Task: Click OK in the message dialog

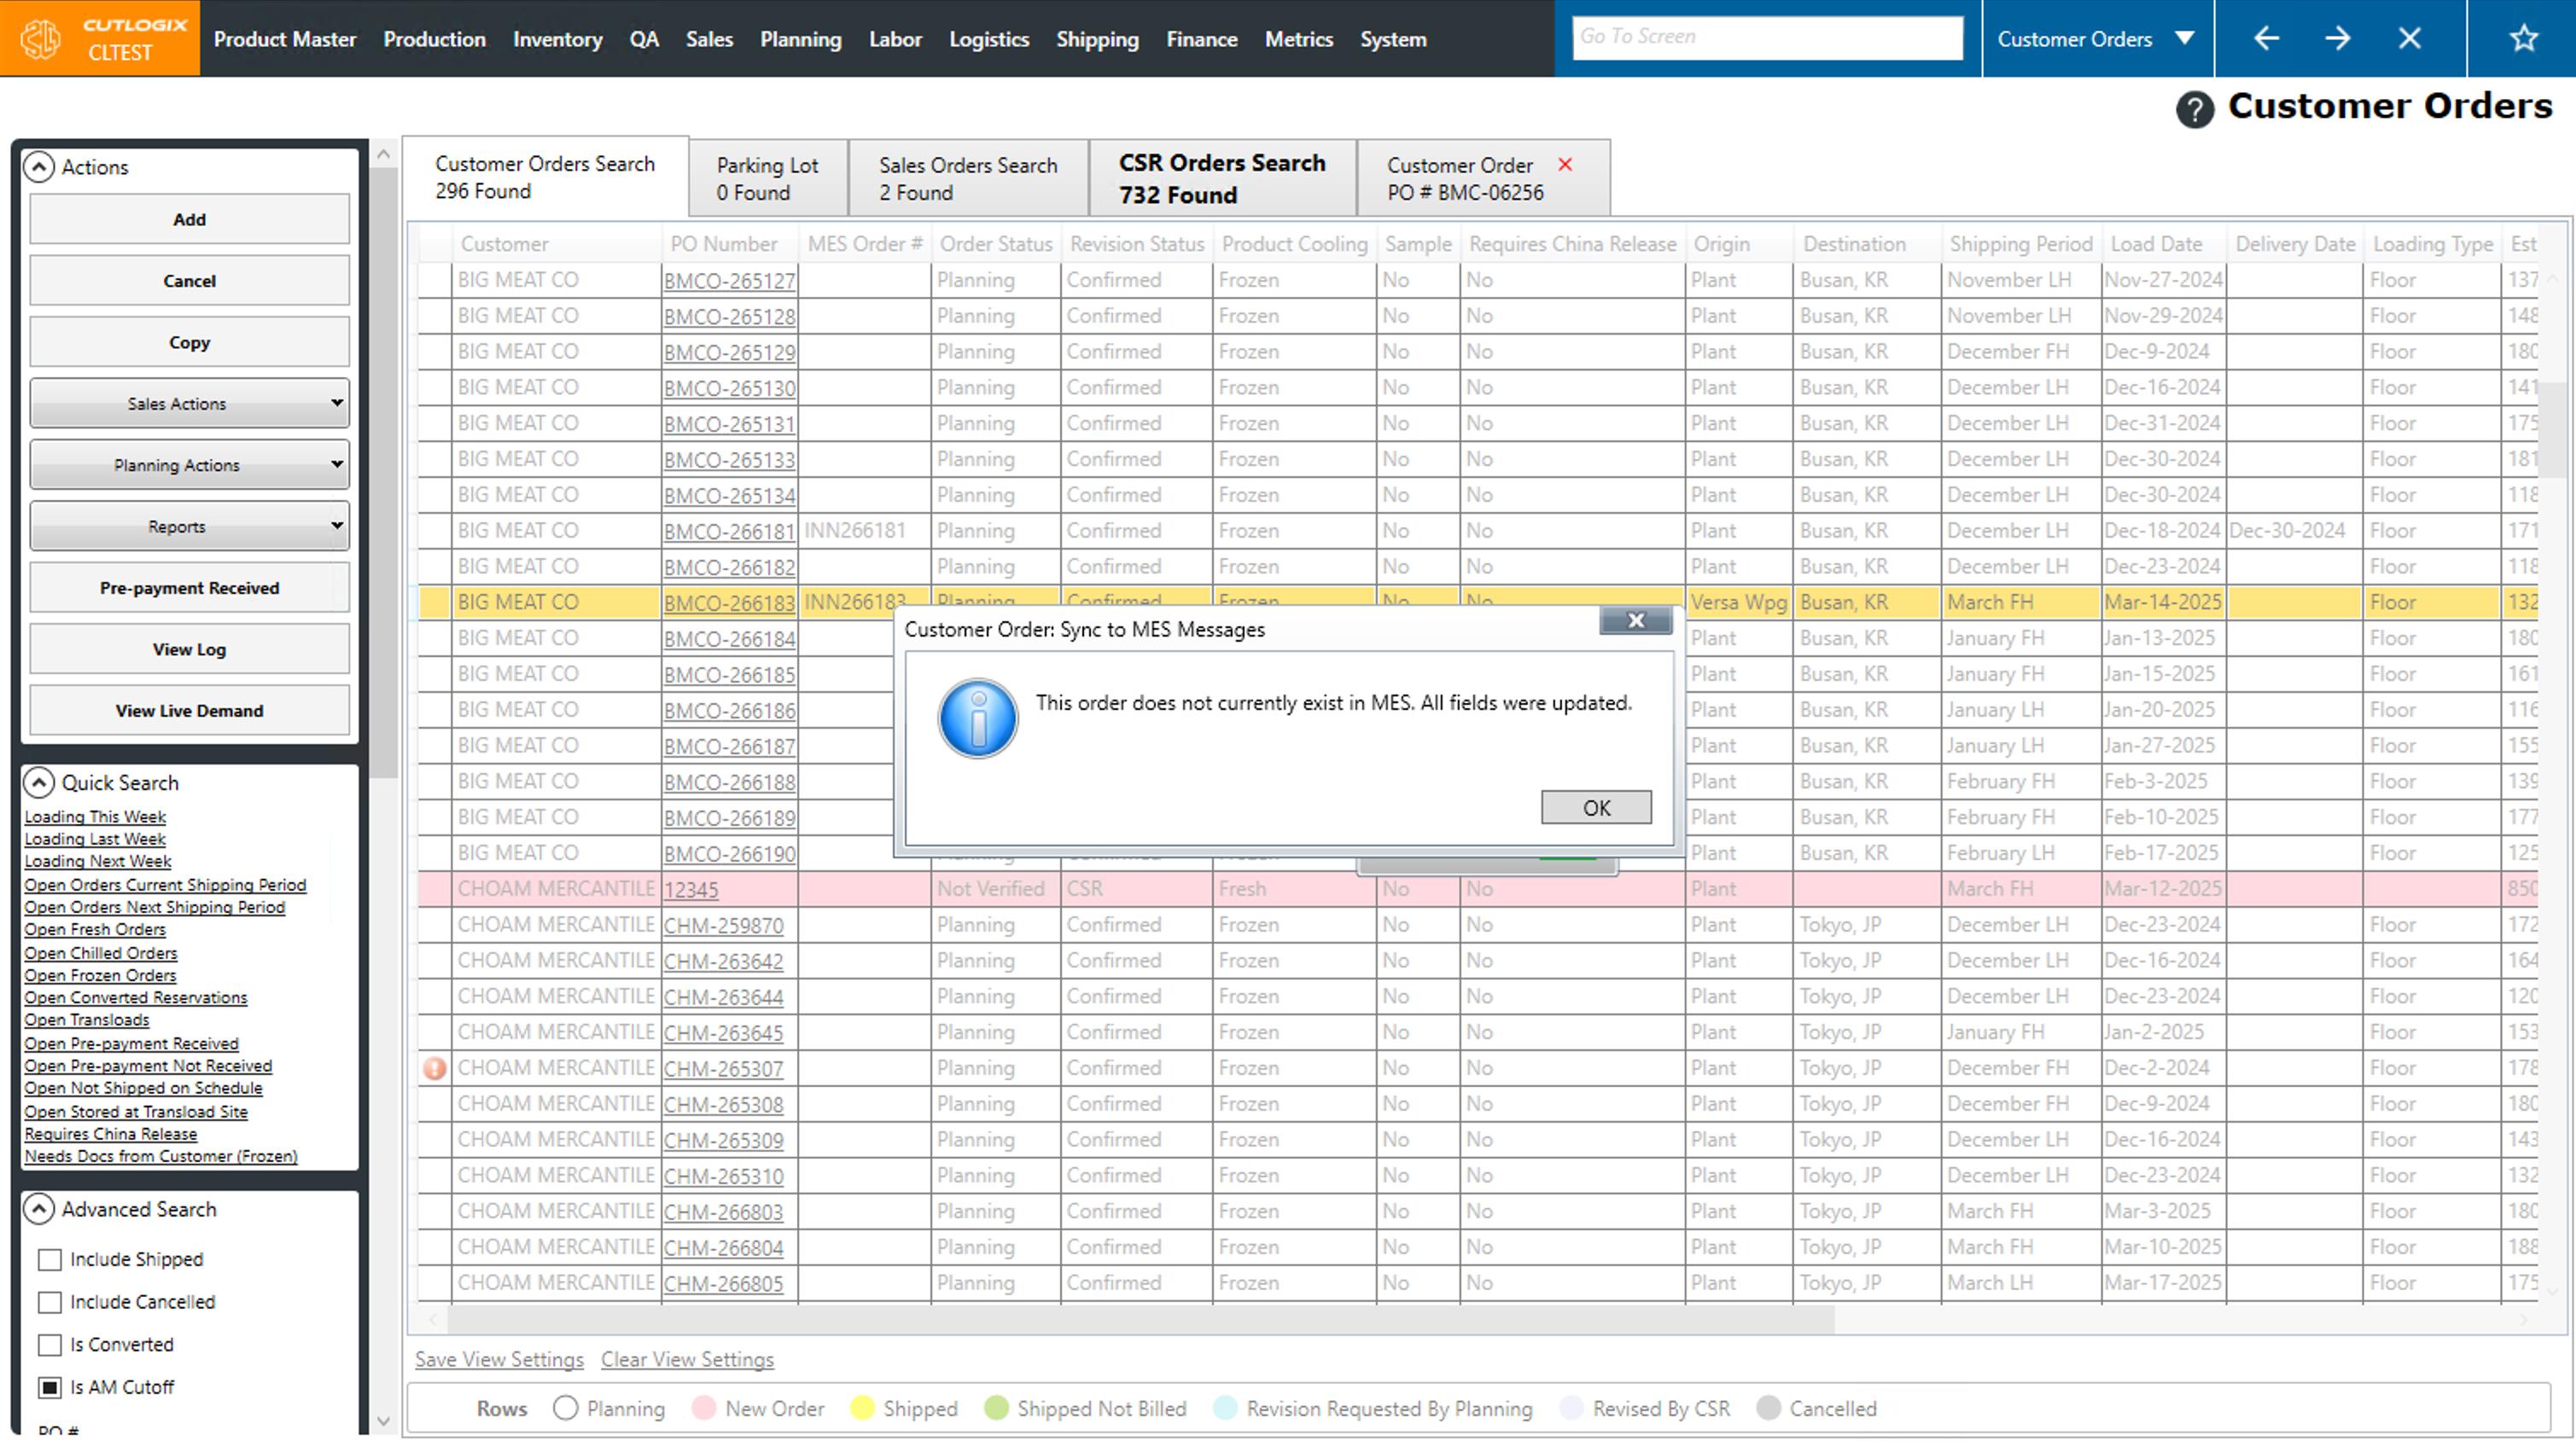Action: (x=1595, y=808)
